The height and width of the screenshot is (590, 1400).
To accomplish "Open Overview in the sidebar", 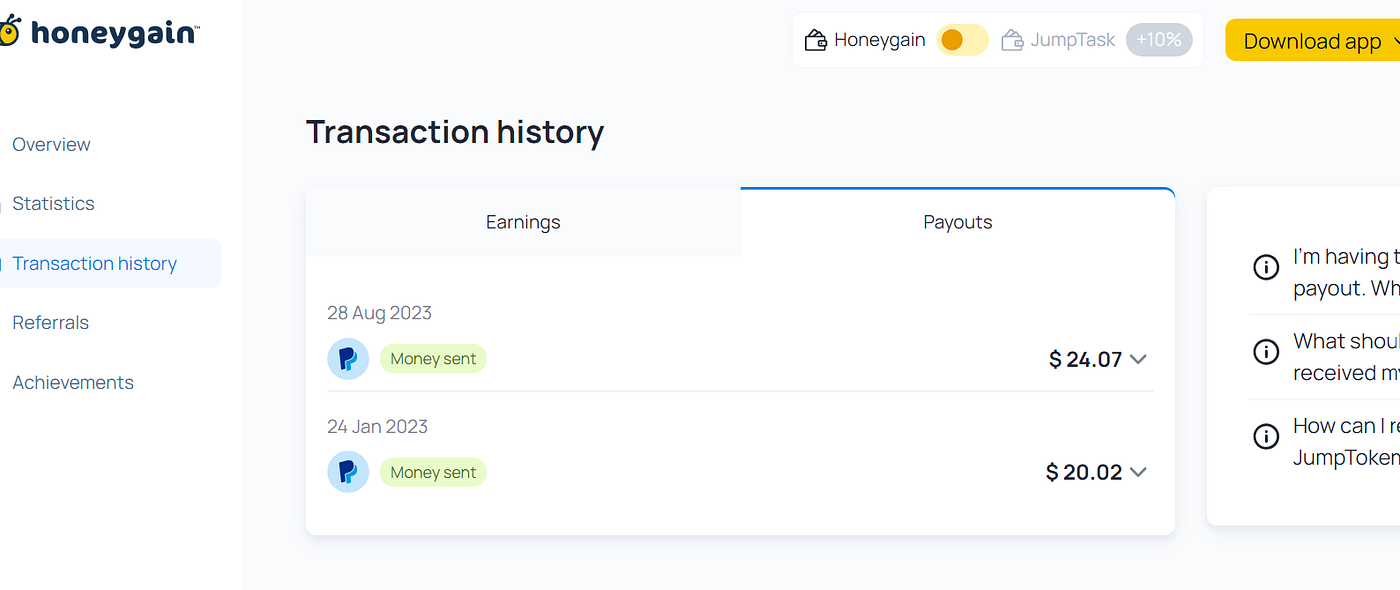I will click(51, 144).
